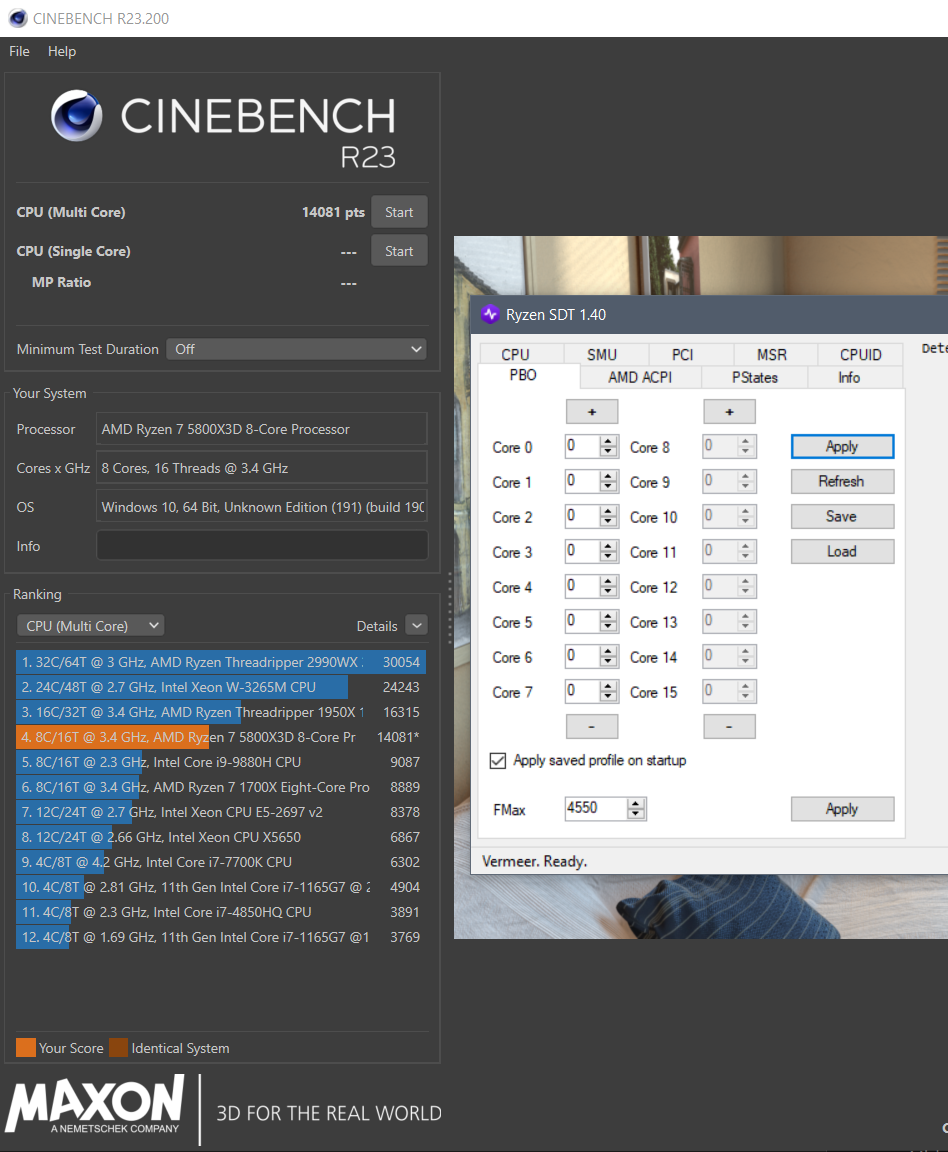The image size is (948, 1152).
Task: Click the Vermeer. Ready. status text
Action: click(x=534, y=861)
